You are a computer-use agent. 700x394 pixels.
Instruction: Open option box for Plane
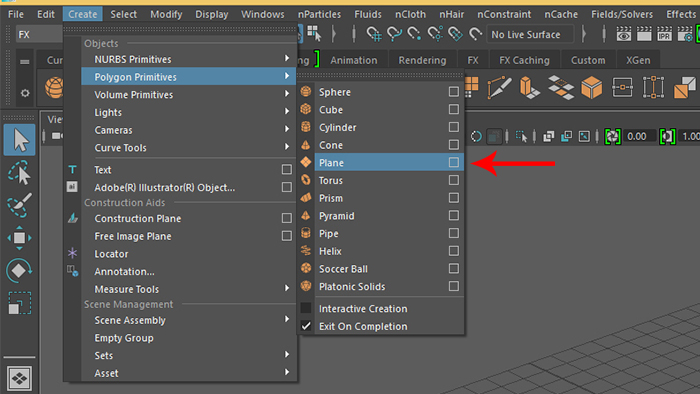click(454, 162)
